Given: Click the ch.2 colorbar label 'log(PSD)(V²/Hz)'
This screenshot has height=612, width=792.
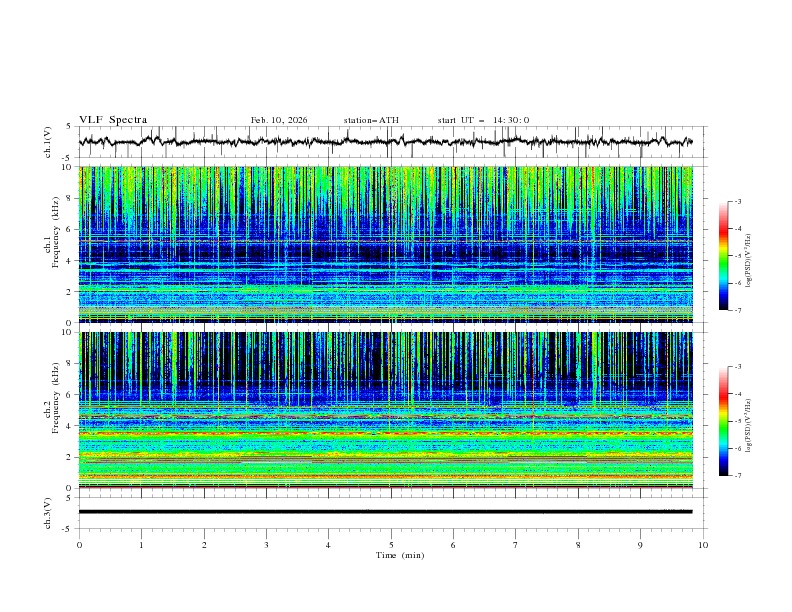Looking at the screenshot, I should point(749,425).
